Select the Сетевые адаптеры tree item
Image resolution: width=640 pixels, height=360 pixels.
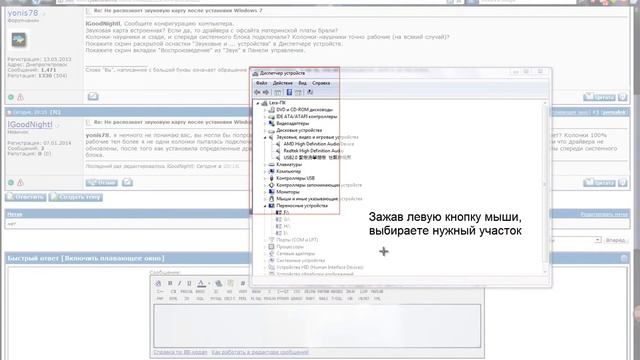(295, 254)
